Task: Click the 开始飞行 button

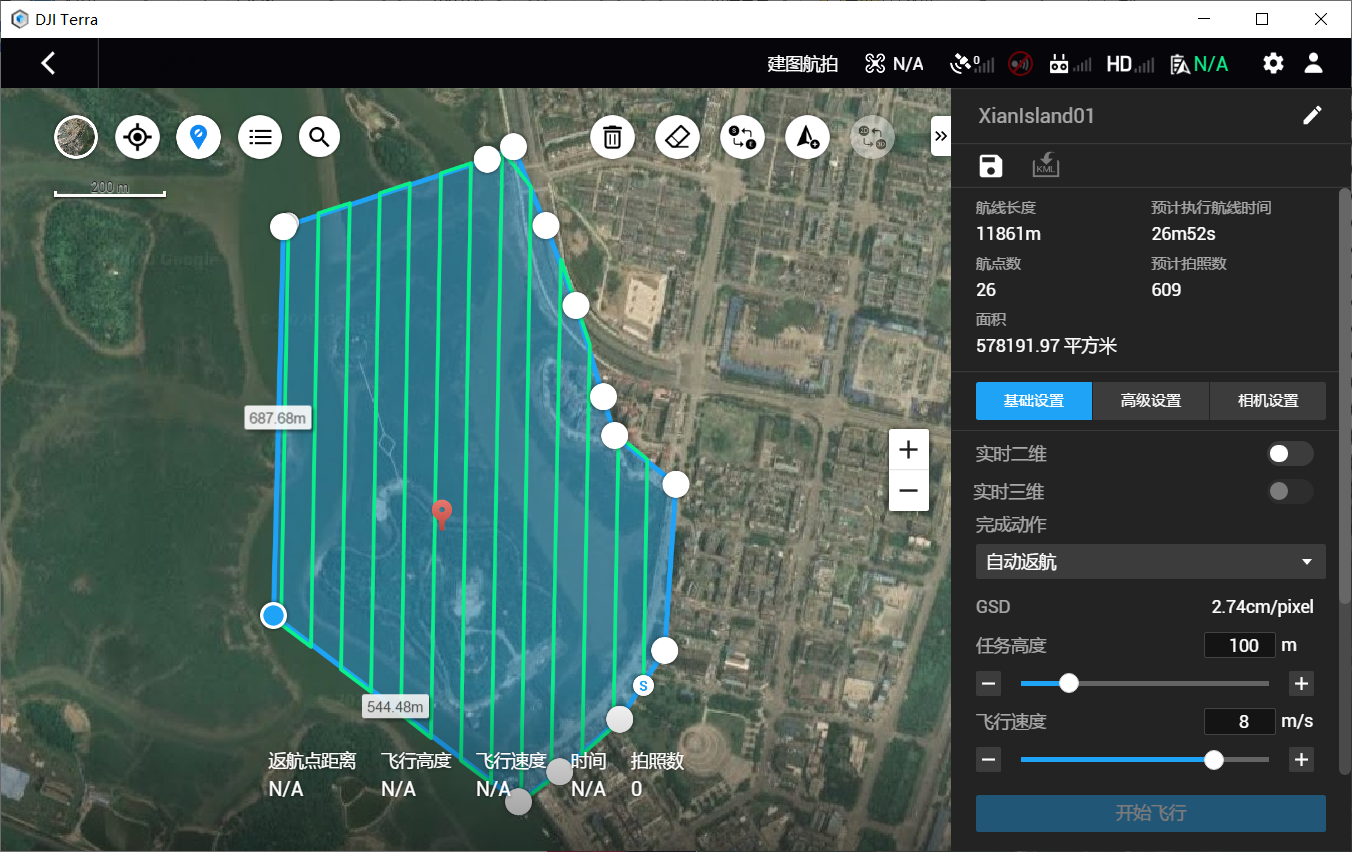Action: click(1151, 813)
